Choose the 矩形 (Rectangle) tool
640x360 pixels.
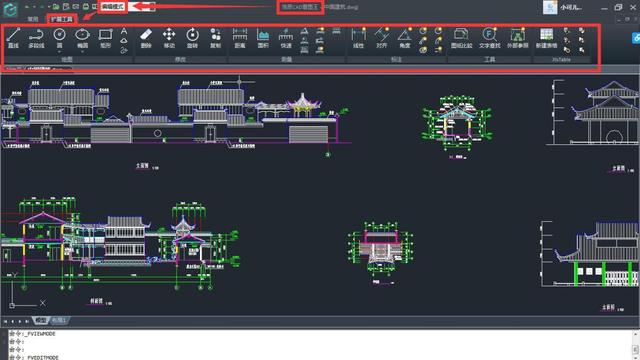point(105,38)
